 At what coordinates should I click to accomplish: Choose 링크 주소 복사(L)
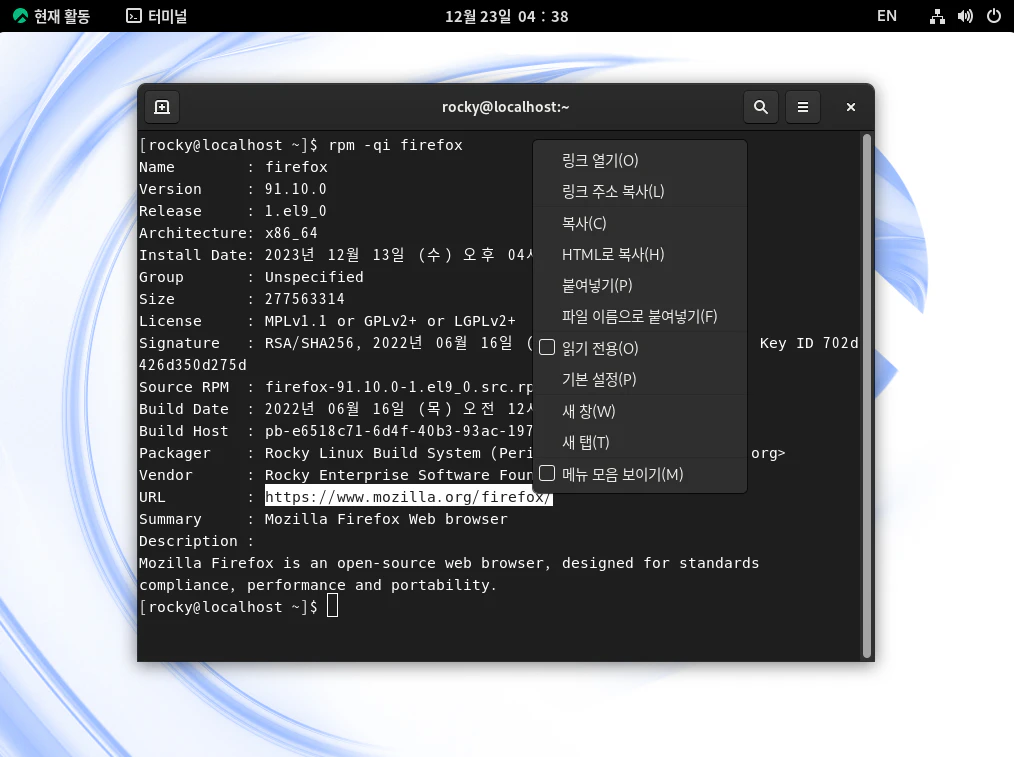click(x=640, y=191)
